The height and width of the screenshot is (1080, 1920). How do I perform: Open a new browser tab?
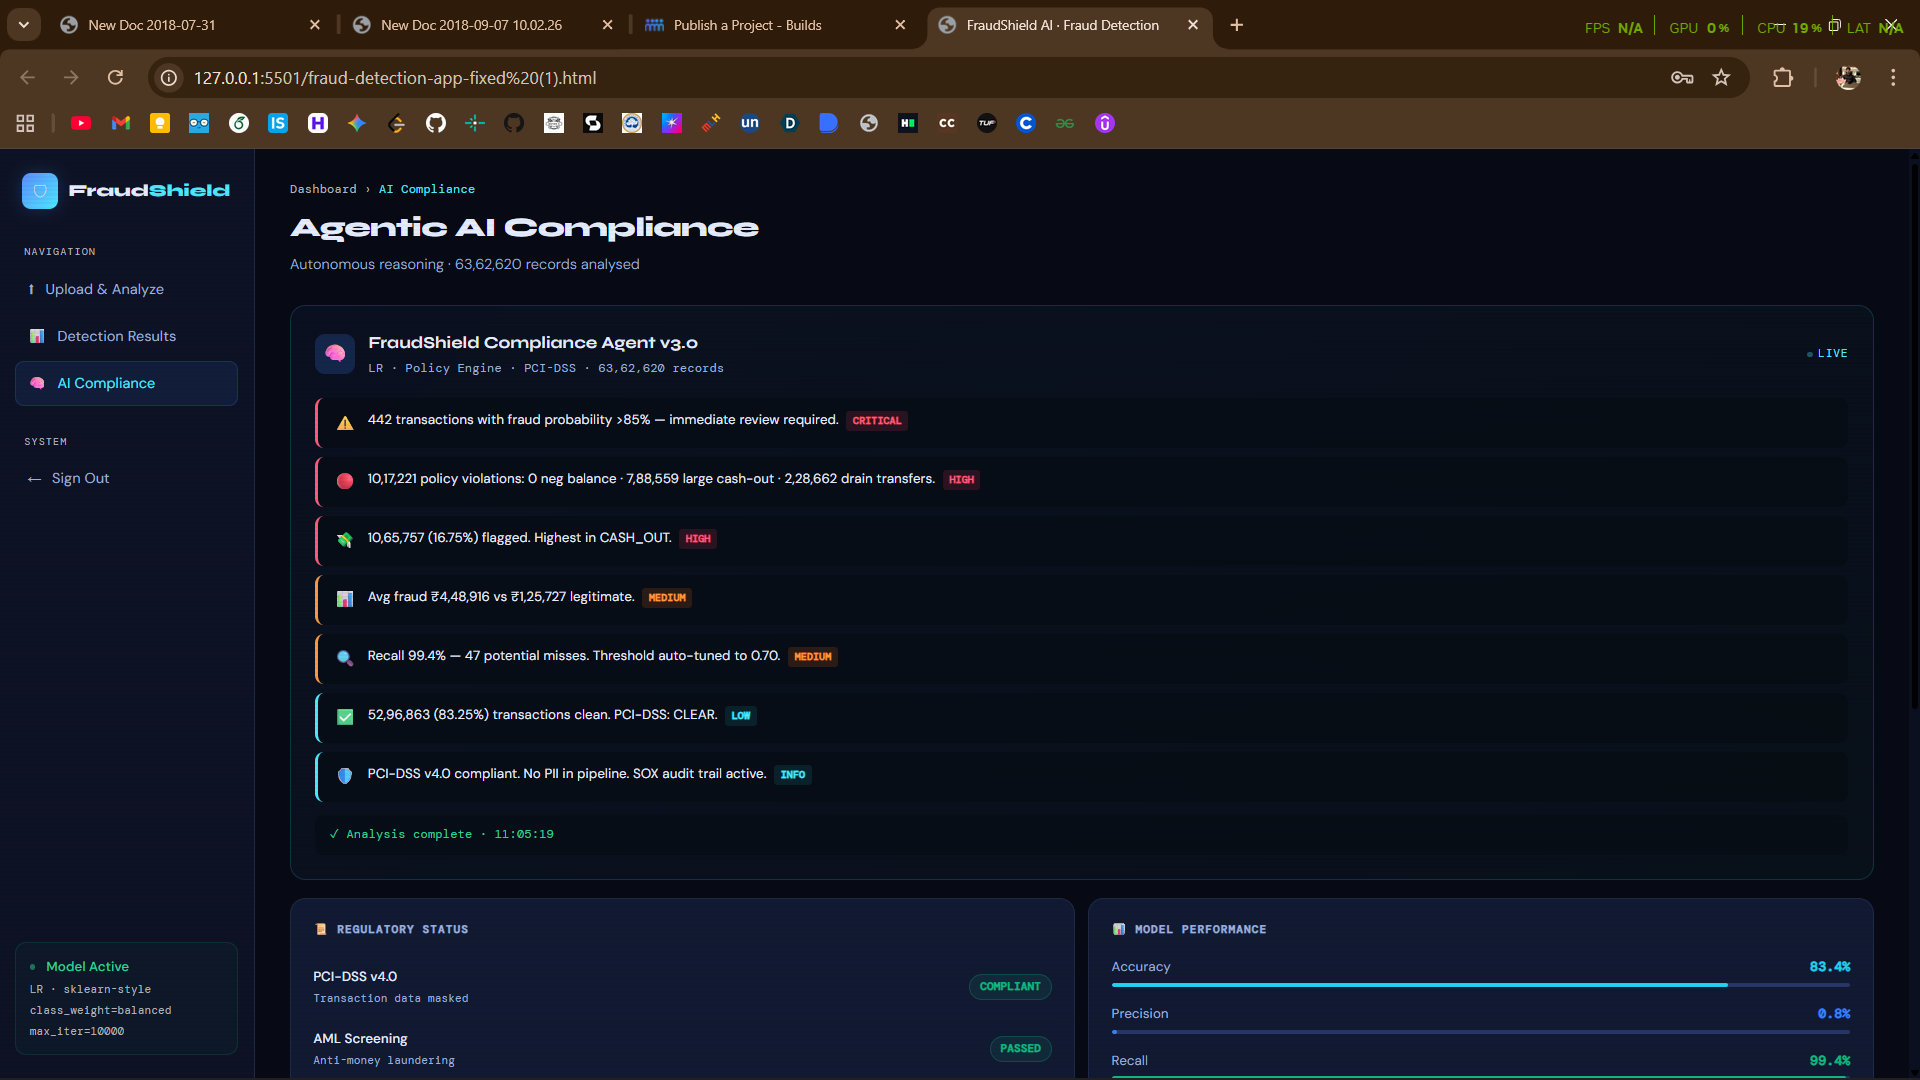point(1237,25)
